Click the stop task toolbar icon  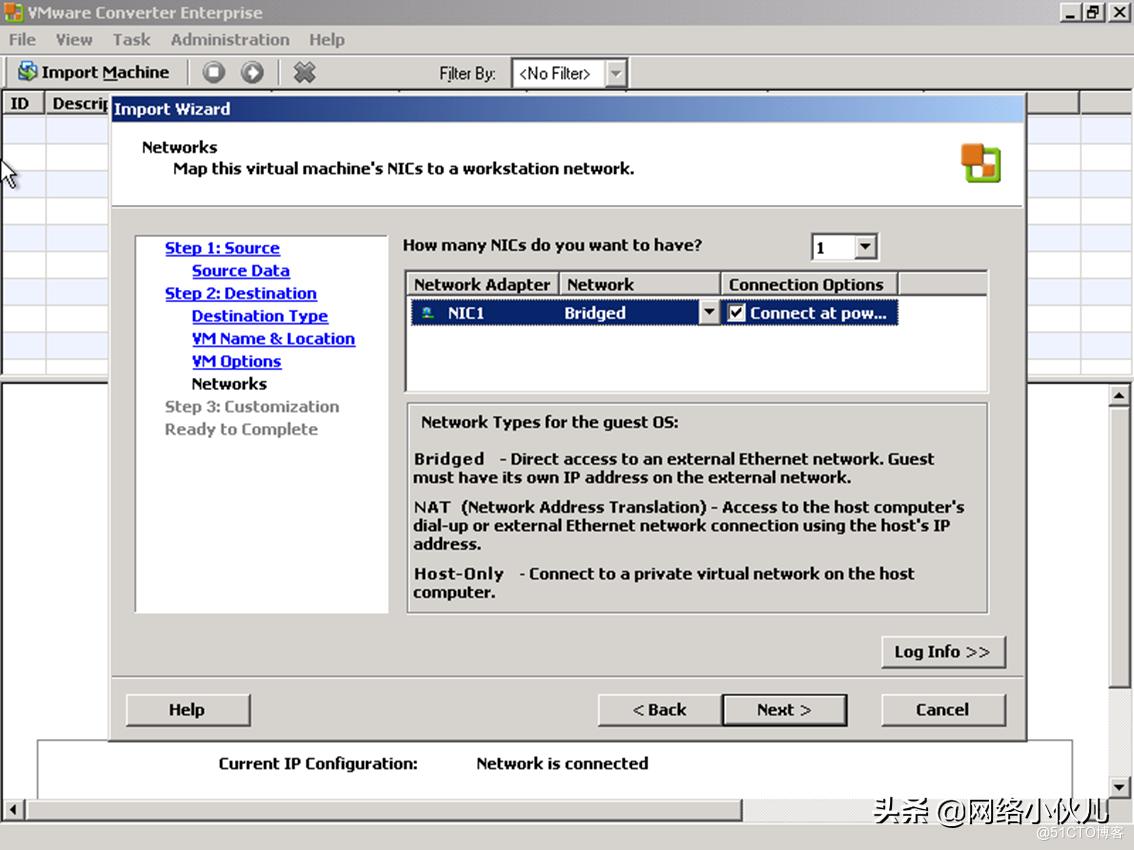214,72
